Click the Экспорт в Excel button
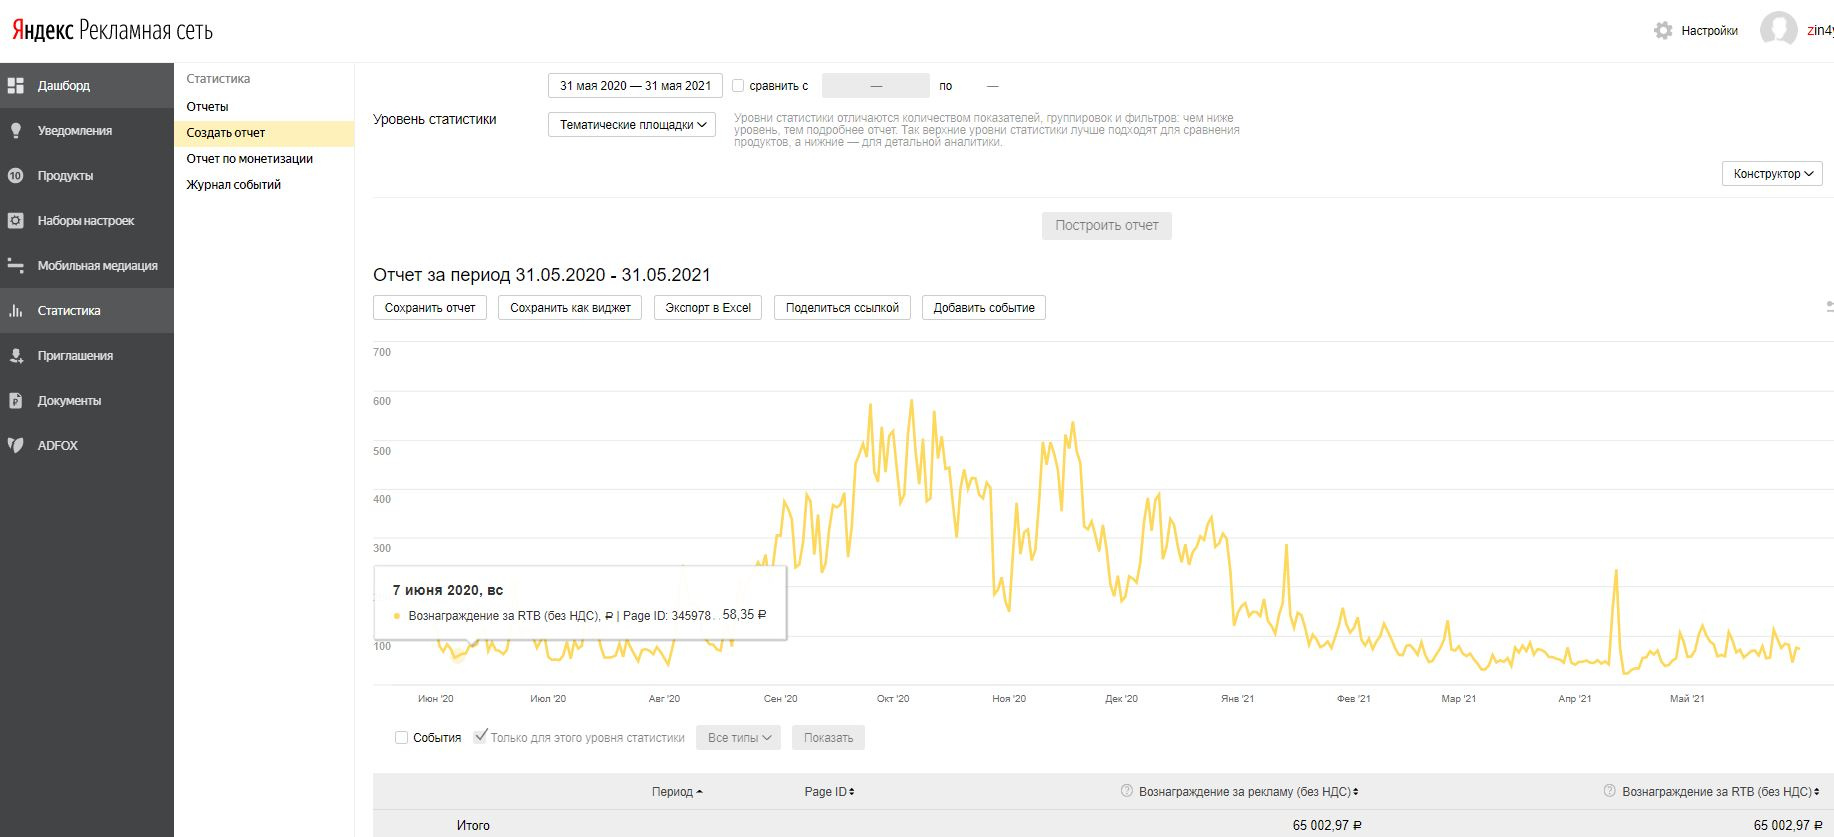Screen dimensions: 1834x837 (708, 308)
